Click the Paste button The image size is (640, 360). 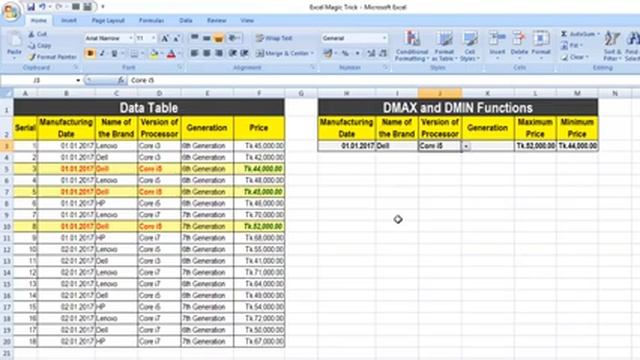pyautogui.click(x=14, y=45)
